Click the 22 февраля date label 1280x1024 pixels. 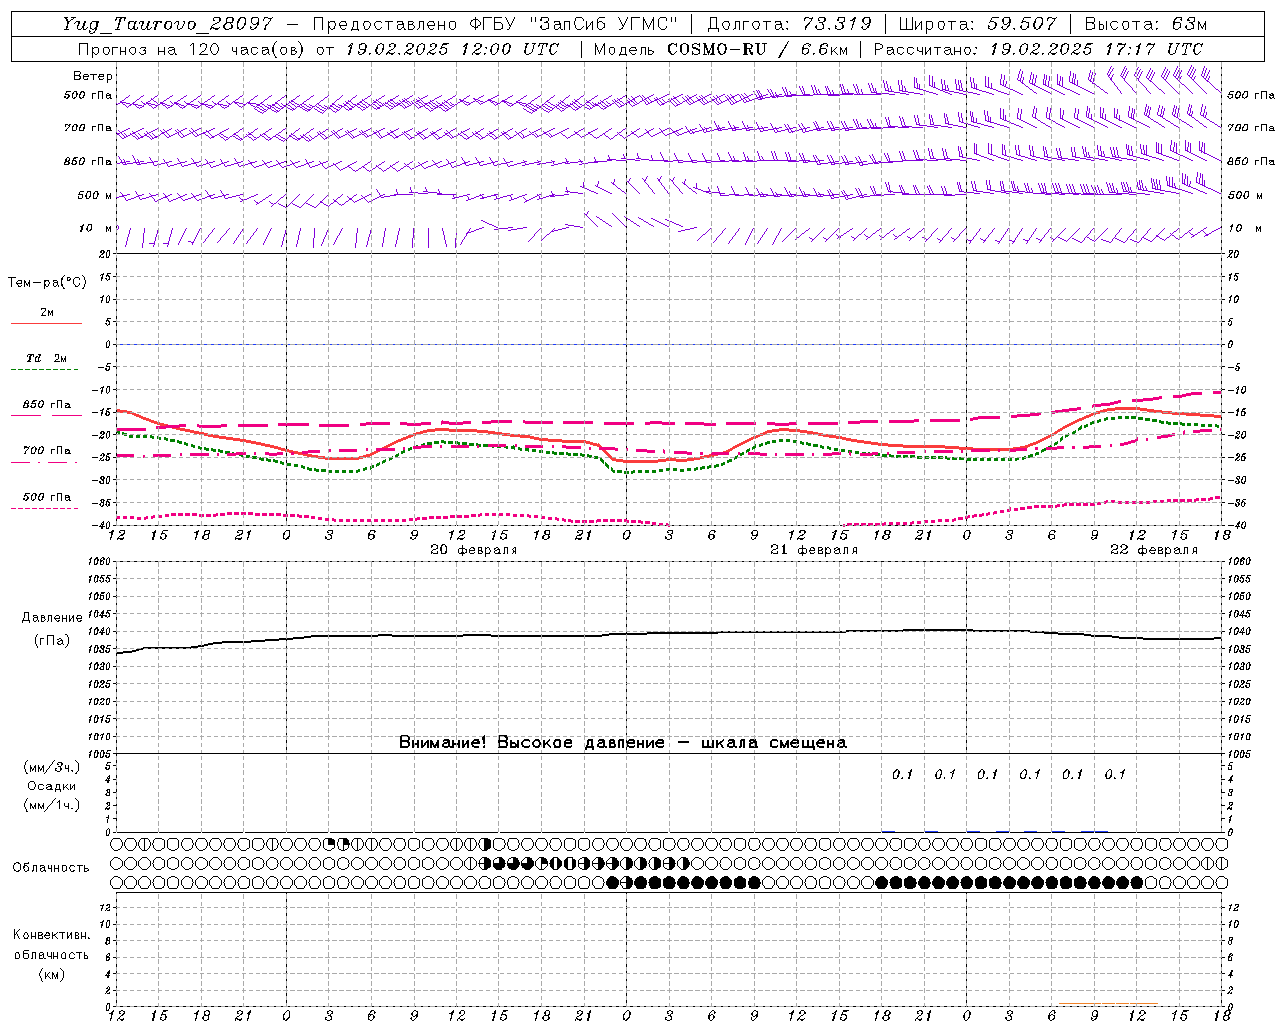click(1153, 550)
